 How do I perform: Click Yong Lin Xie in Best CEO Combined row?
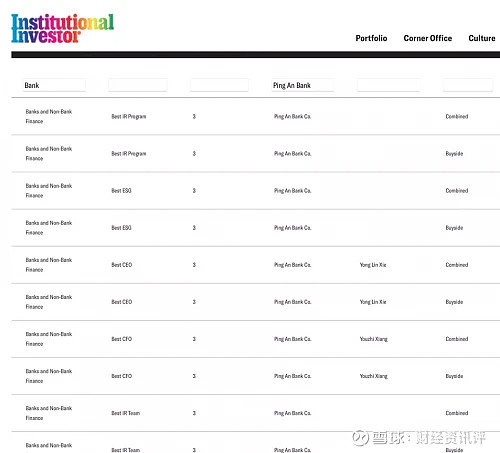(x=373, y=265)
